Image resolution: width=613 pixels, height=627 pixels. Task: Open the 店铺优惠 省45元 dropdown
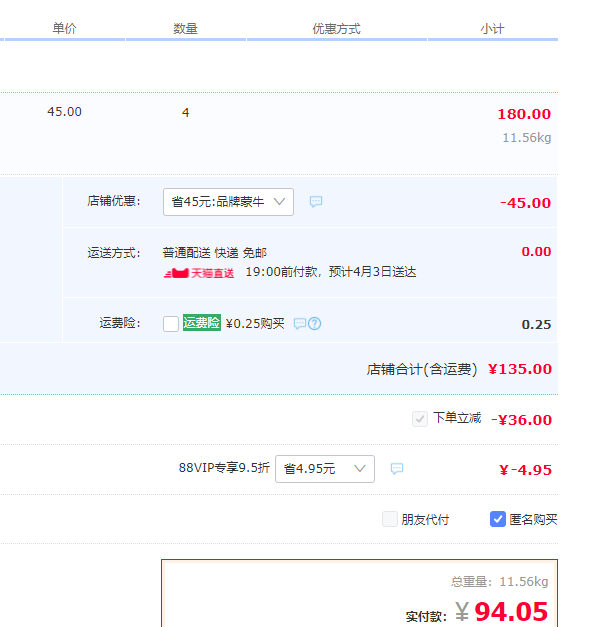(x=228, y=202)
